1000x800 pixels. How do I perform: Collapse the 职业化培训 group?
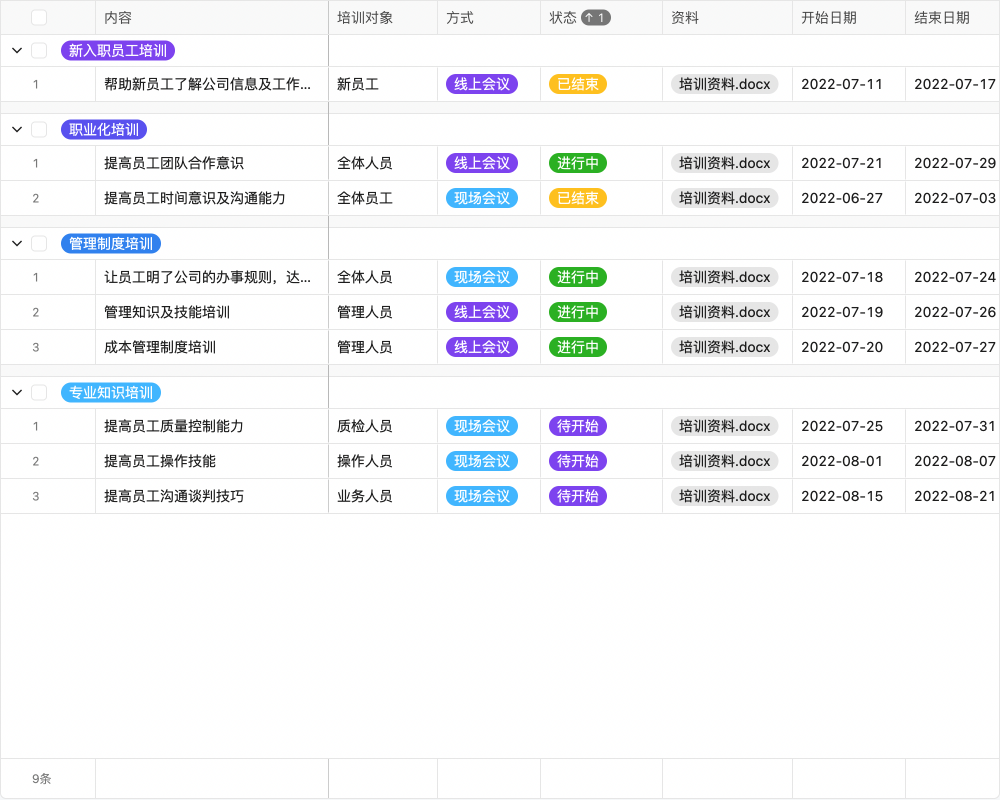click(15, 129)
